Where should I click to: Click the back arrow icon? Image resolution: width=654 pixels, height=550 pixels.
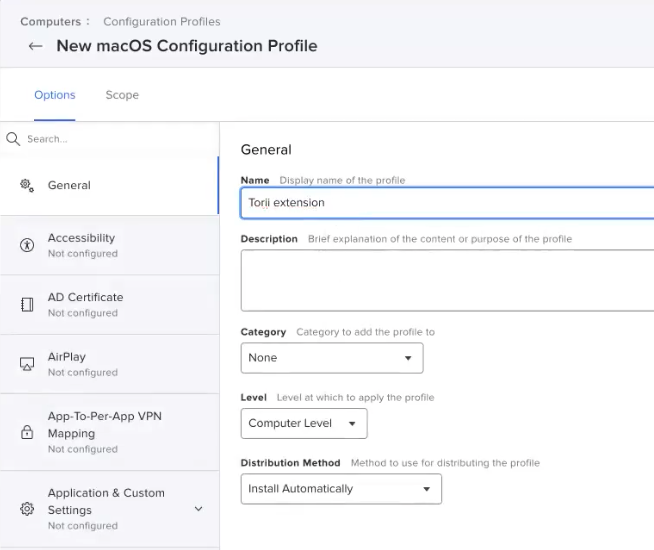[35, 46]
